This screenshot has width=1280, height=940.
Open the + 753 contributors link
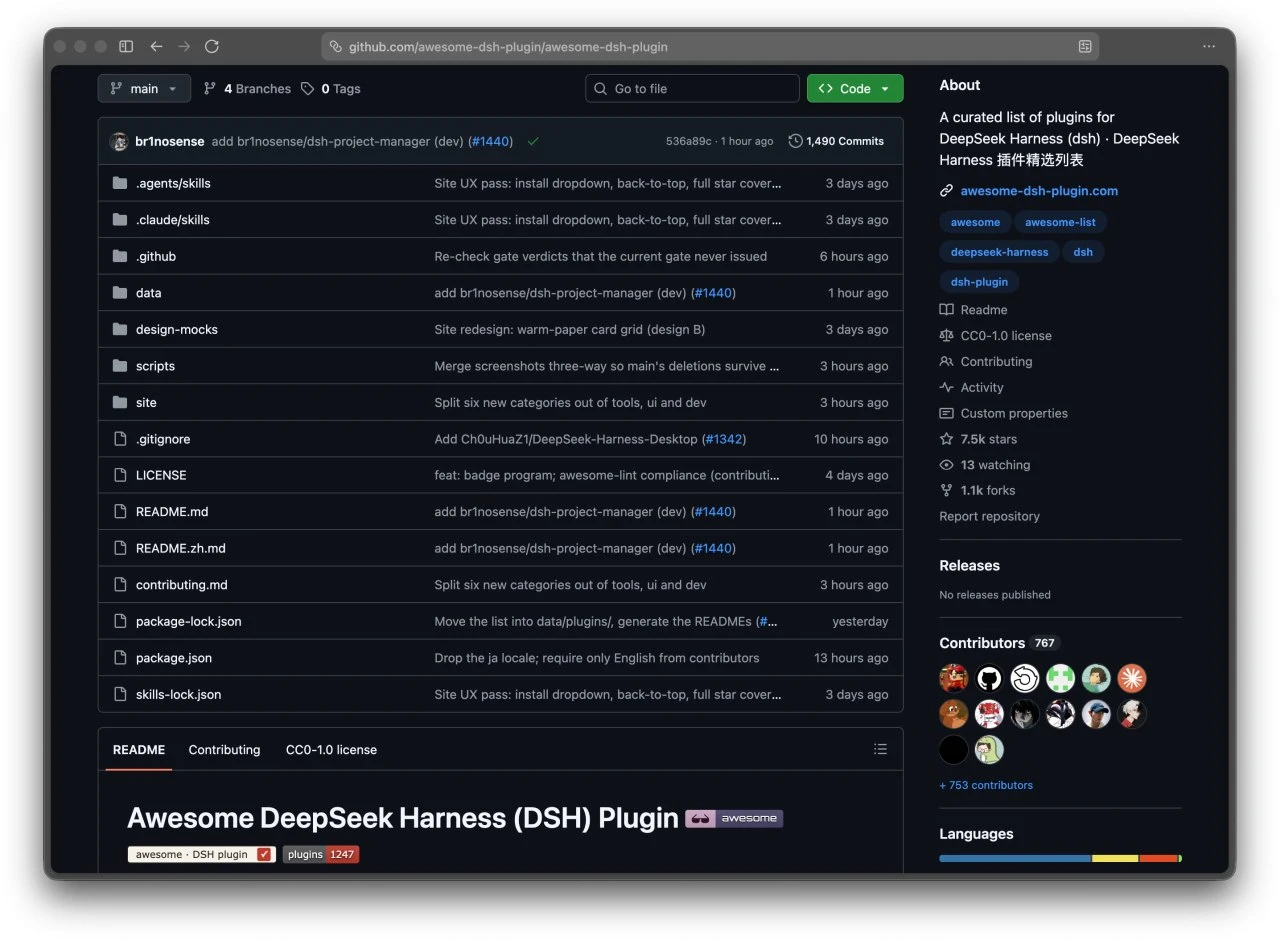pos(986,785)
